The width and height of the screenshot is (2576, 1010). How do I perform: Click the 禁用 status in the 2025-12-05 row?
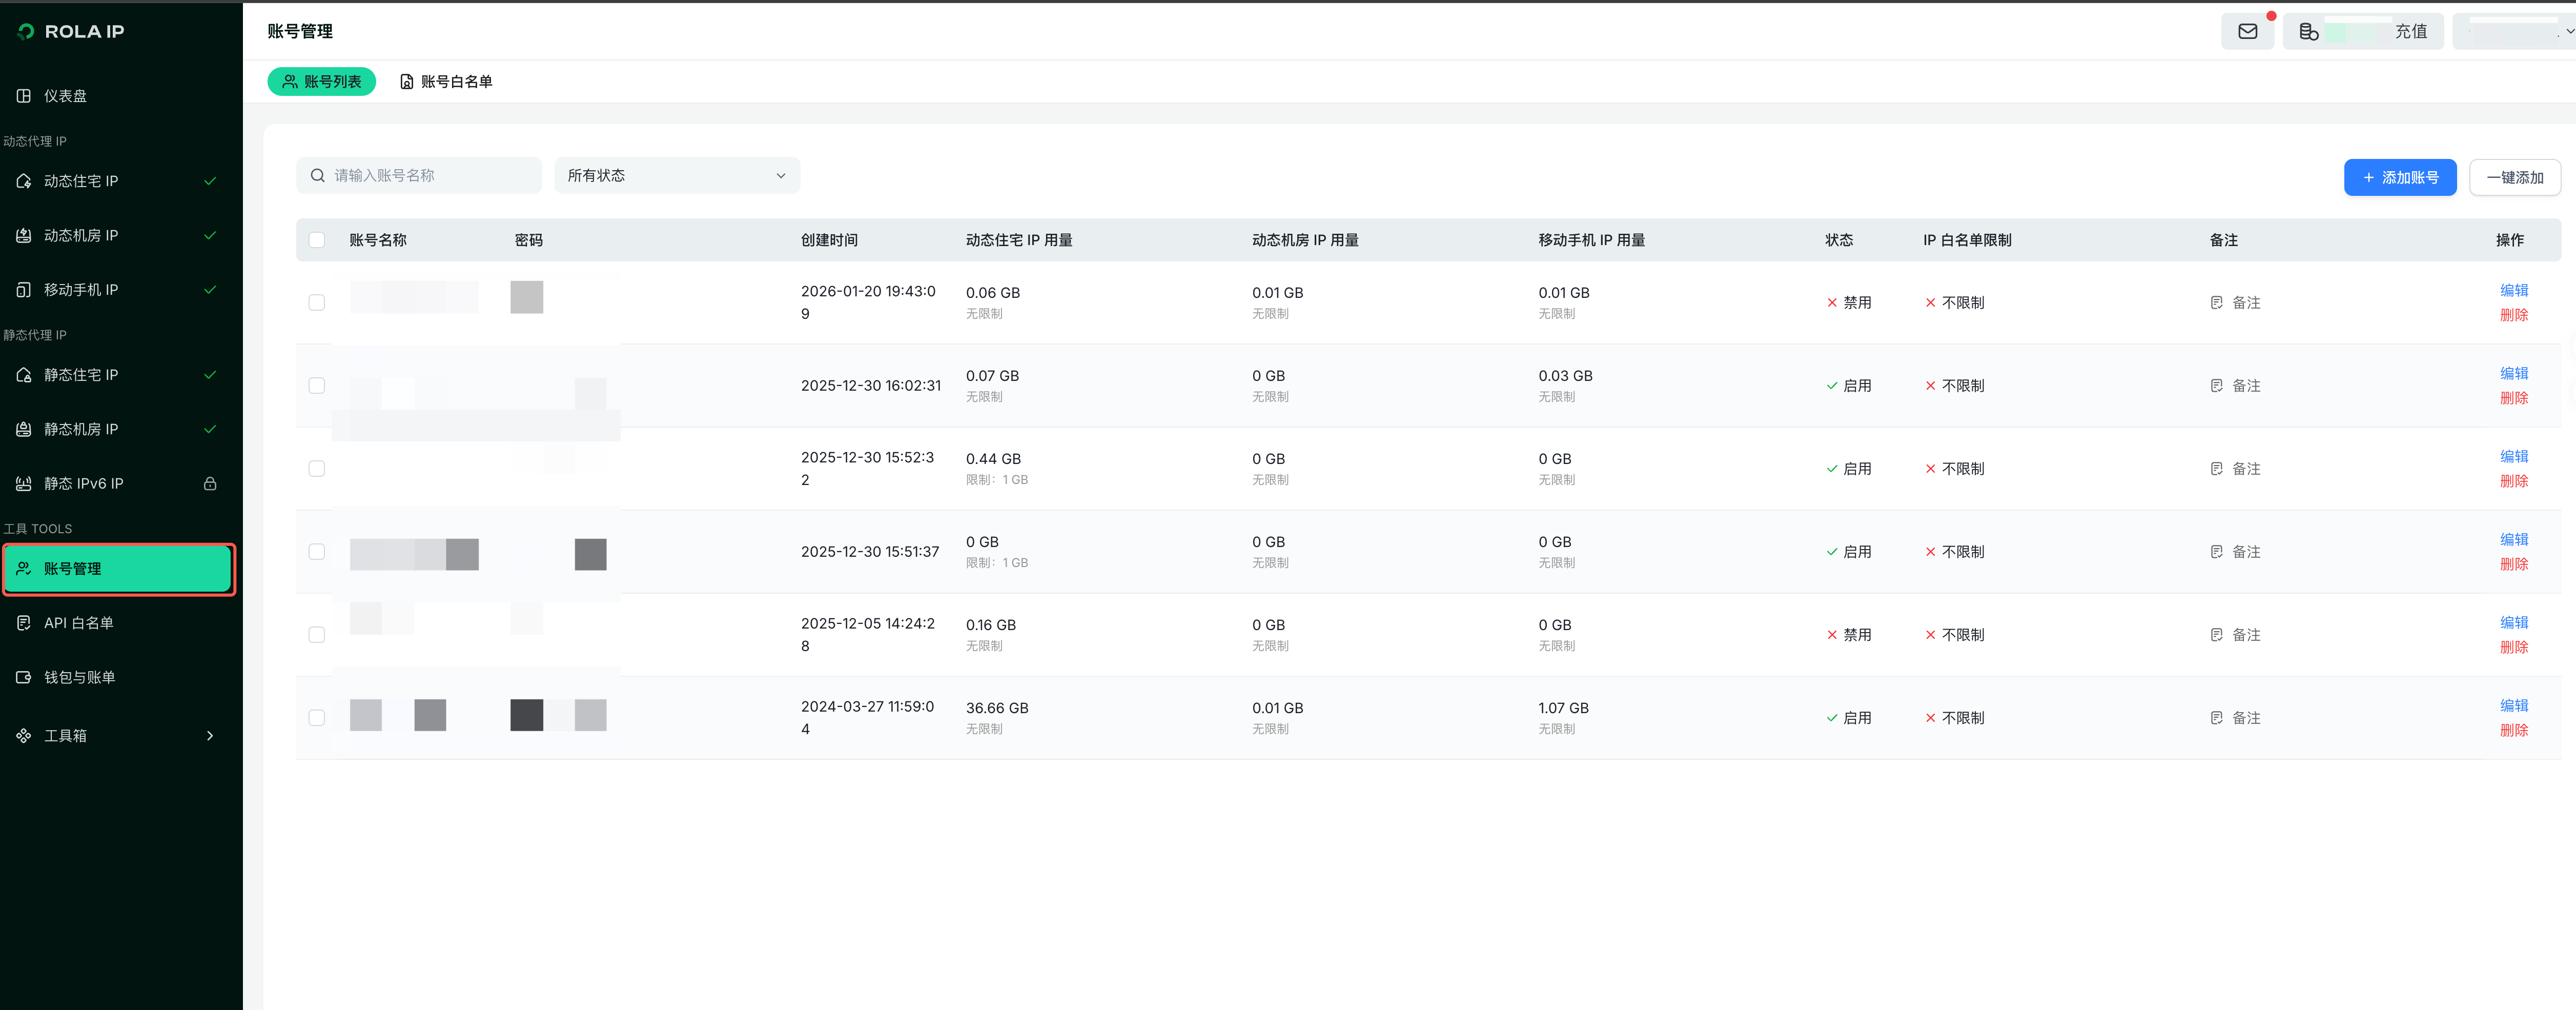1848,635
